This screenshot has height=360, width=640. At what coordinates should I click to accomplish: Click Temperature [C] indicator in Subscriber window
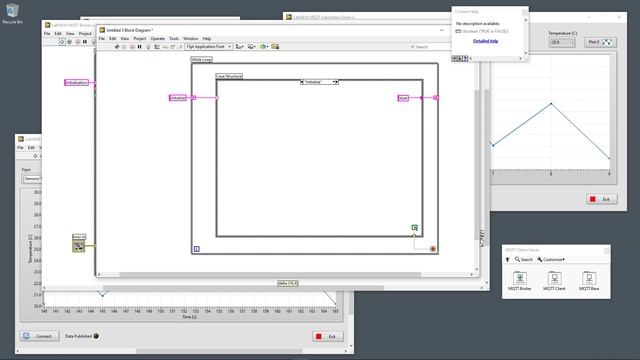[x=562, y=42]
